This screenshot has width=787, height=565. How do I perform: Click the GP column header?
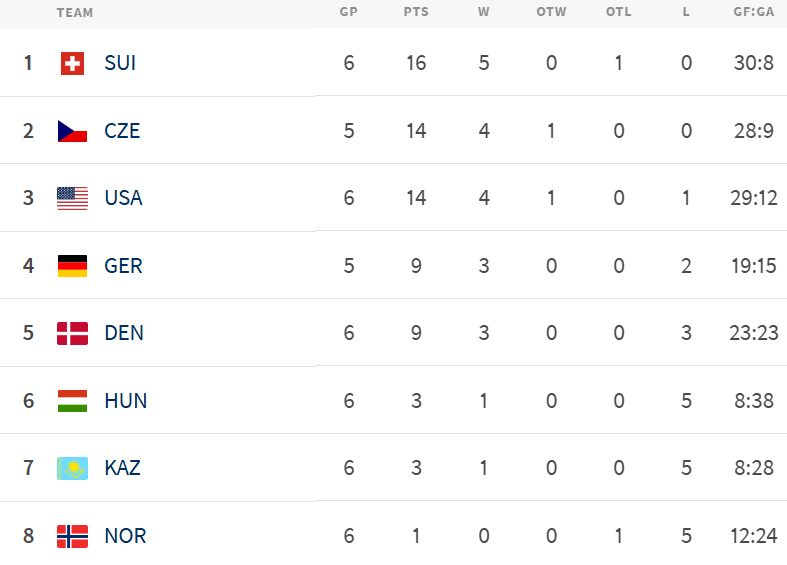349,13
